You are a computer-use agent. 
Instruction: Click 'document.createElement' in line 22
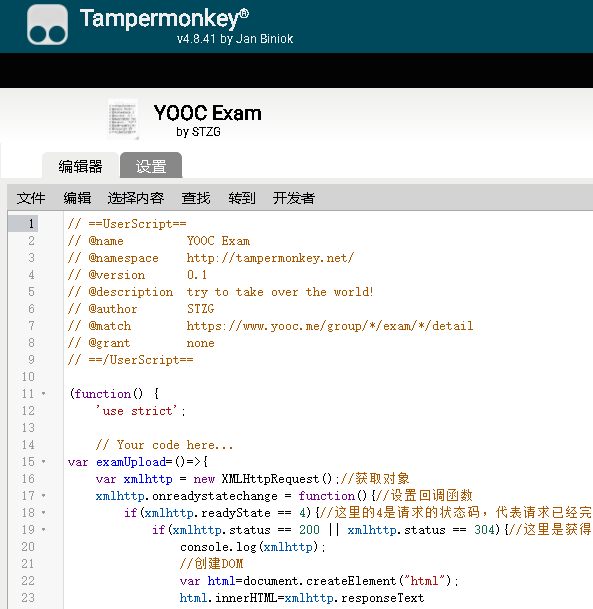coord(319,581)
